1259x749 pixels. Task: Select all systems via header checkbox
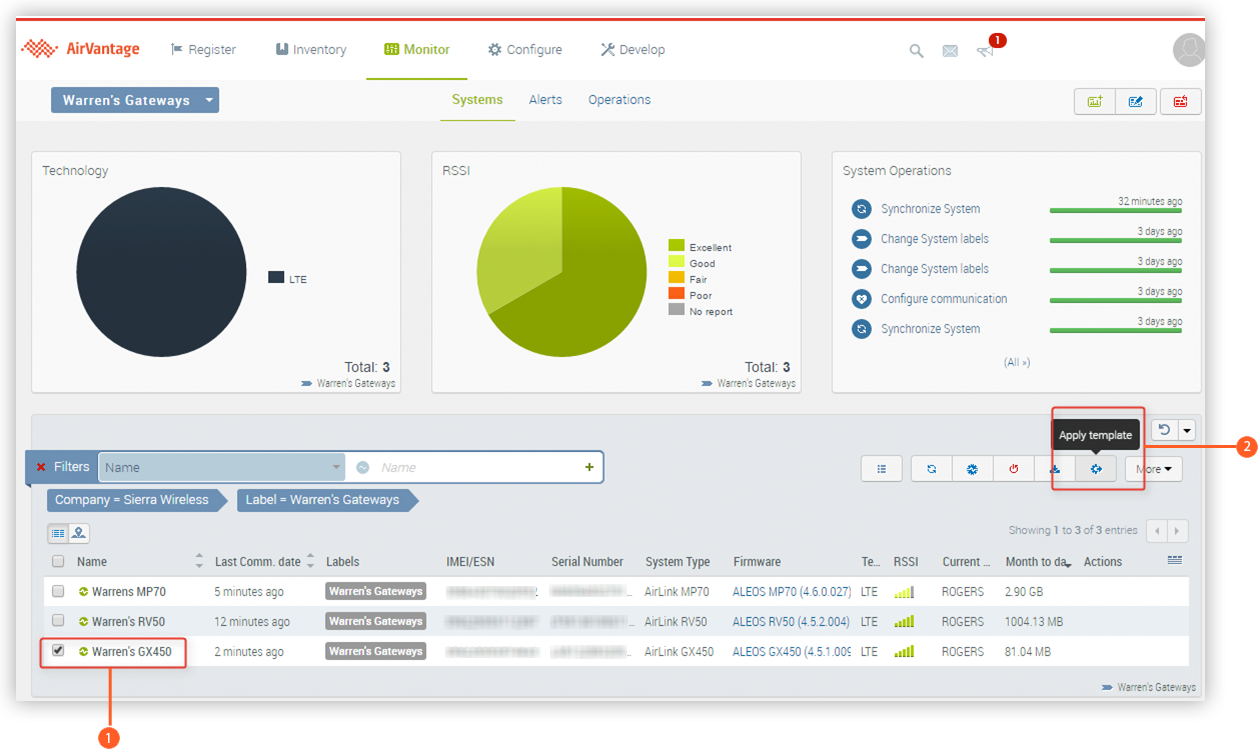[x=58, y=562]
